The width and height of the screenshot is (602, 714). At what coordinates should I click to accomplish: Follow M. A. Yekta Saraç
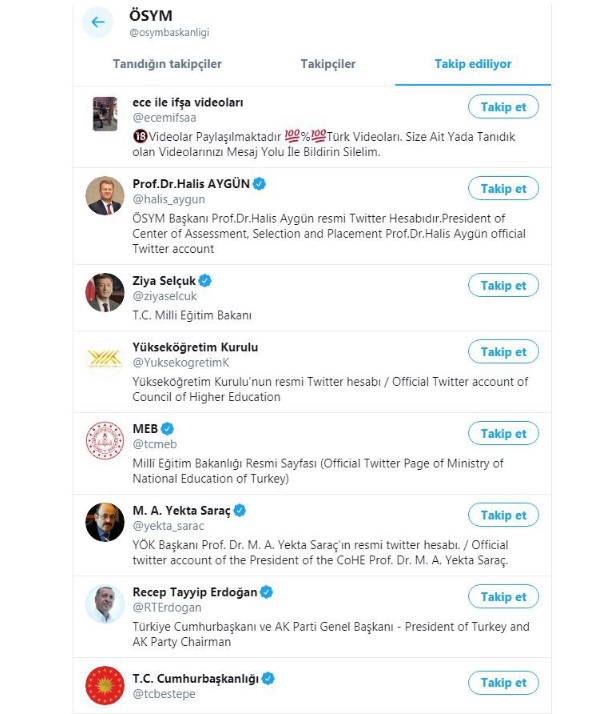pos(503,515)
